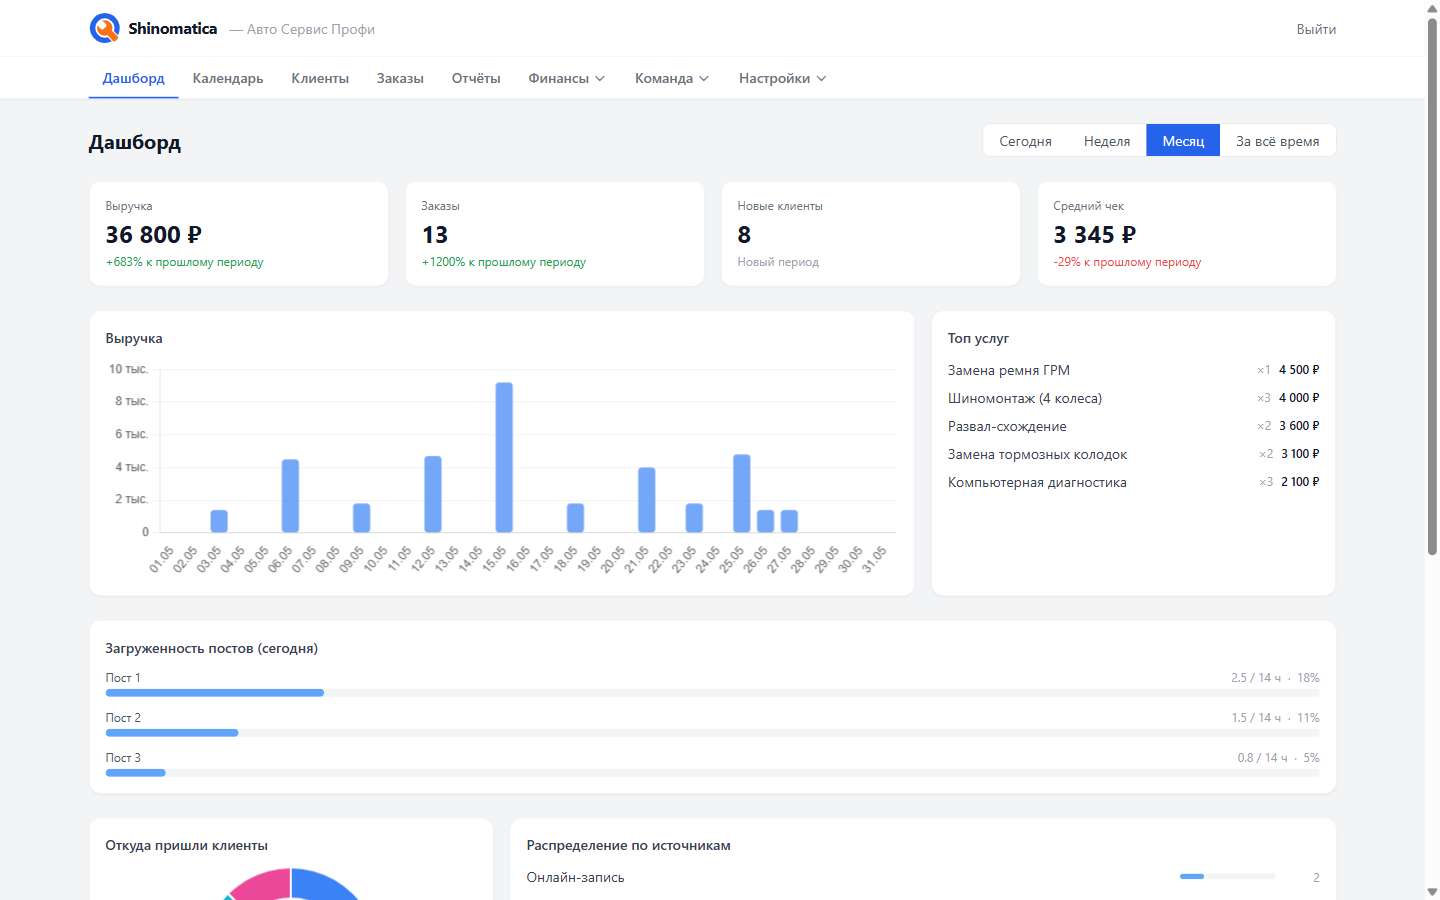This screenshot has width=1440, height=900.
Task: Click the "2.5 / 14 ч · 18%" load value
Action: point(1275,678)
